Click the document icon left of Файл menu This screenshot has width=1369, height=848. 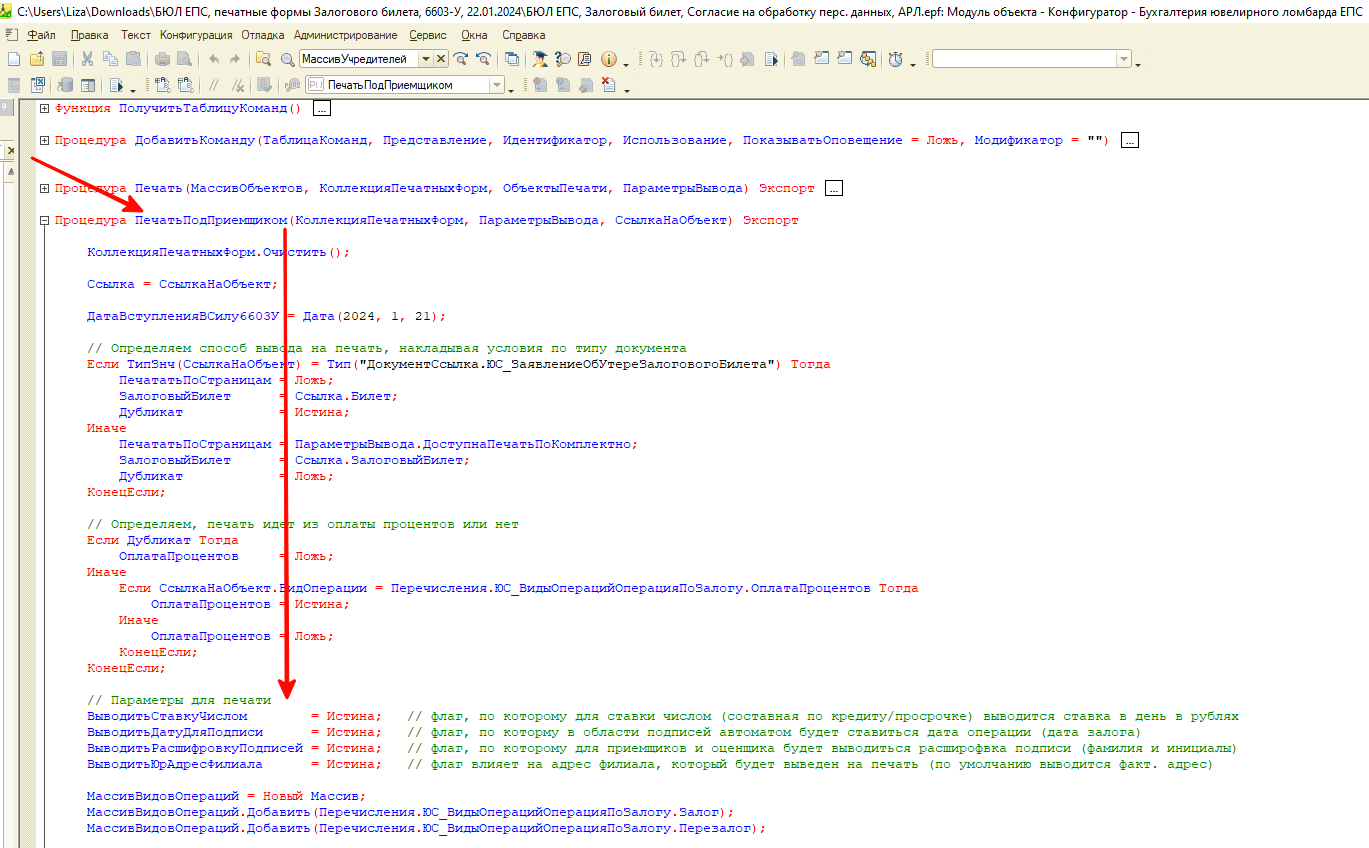(x=11, y=35)
